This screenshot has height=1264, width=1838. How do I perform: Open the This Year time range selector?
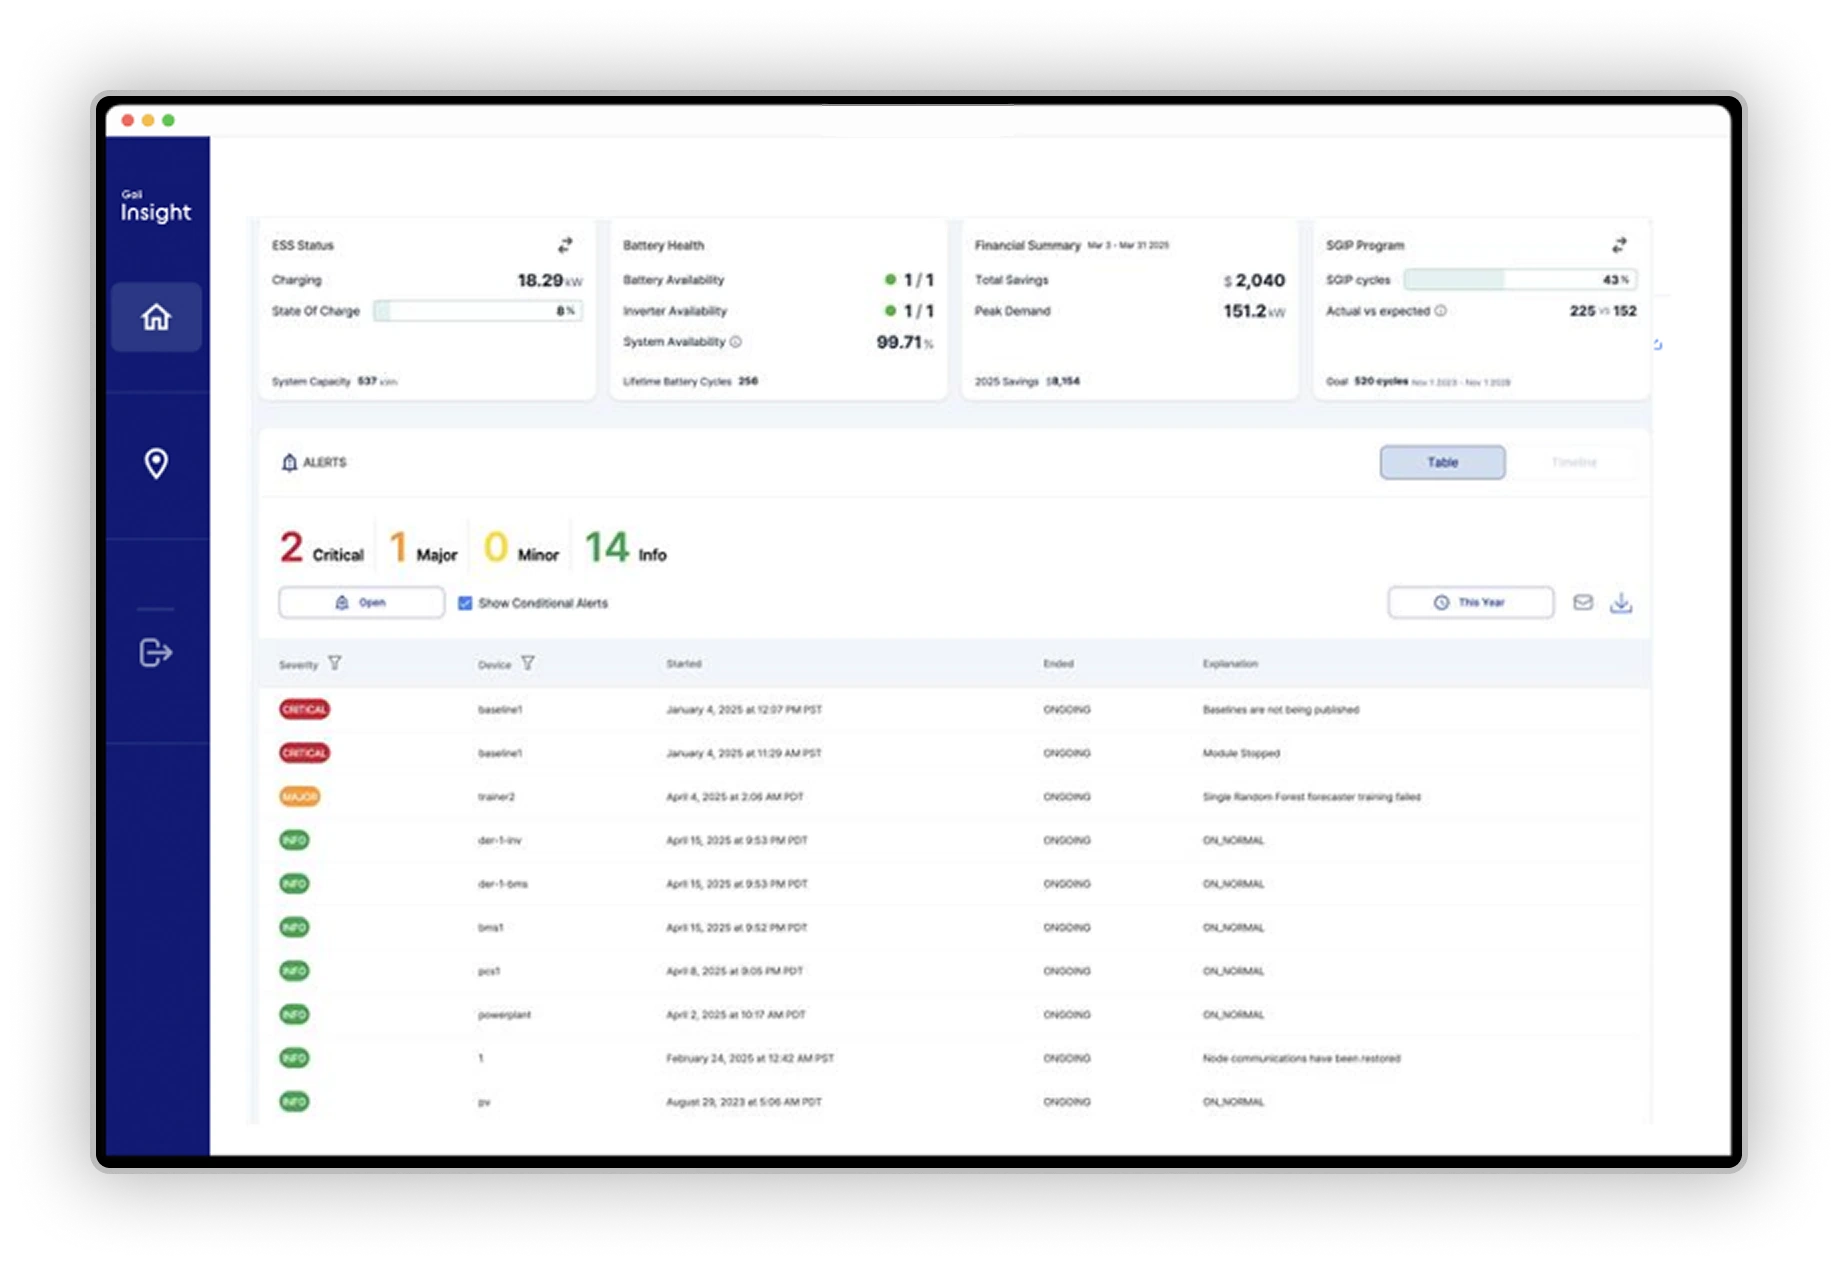click(1470, 602)
